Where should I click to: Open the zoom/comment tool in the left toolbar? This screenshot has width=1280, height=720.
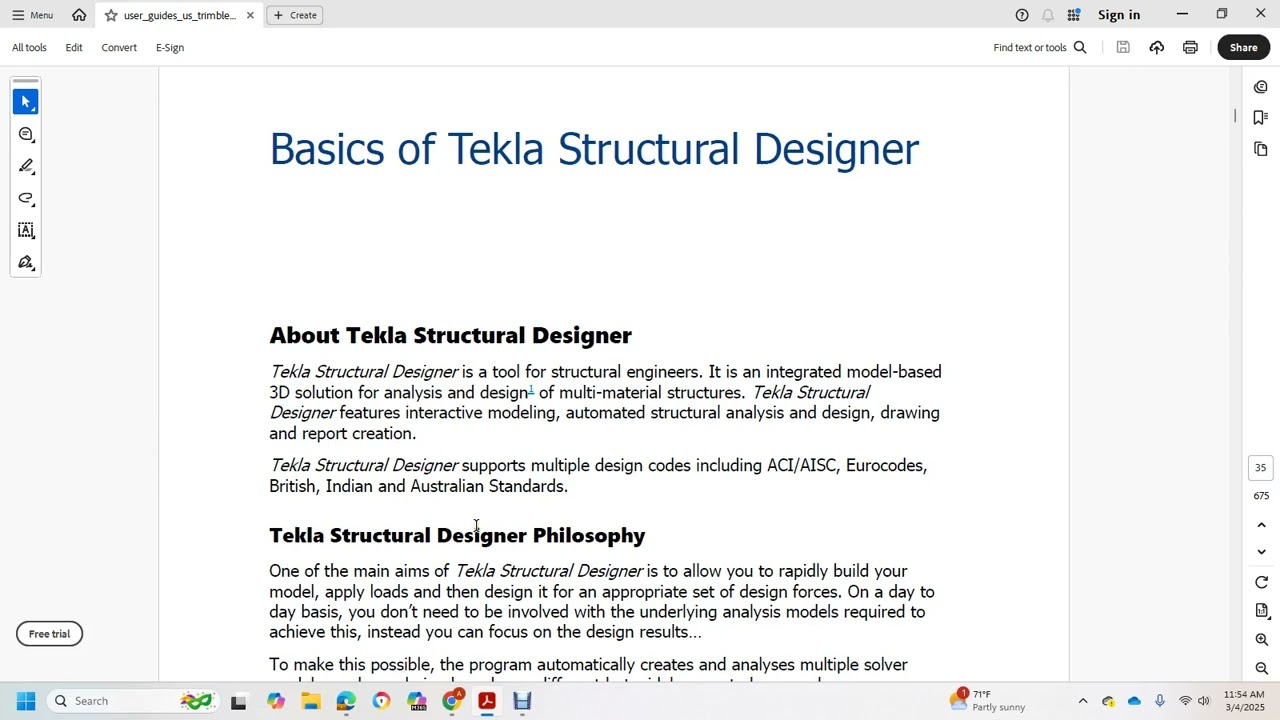point(26,134)
